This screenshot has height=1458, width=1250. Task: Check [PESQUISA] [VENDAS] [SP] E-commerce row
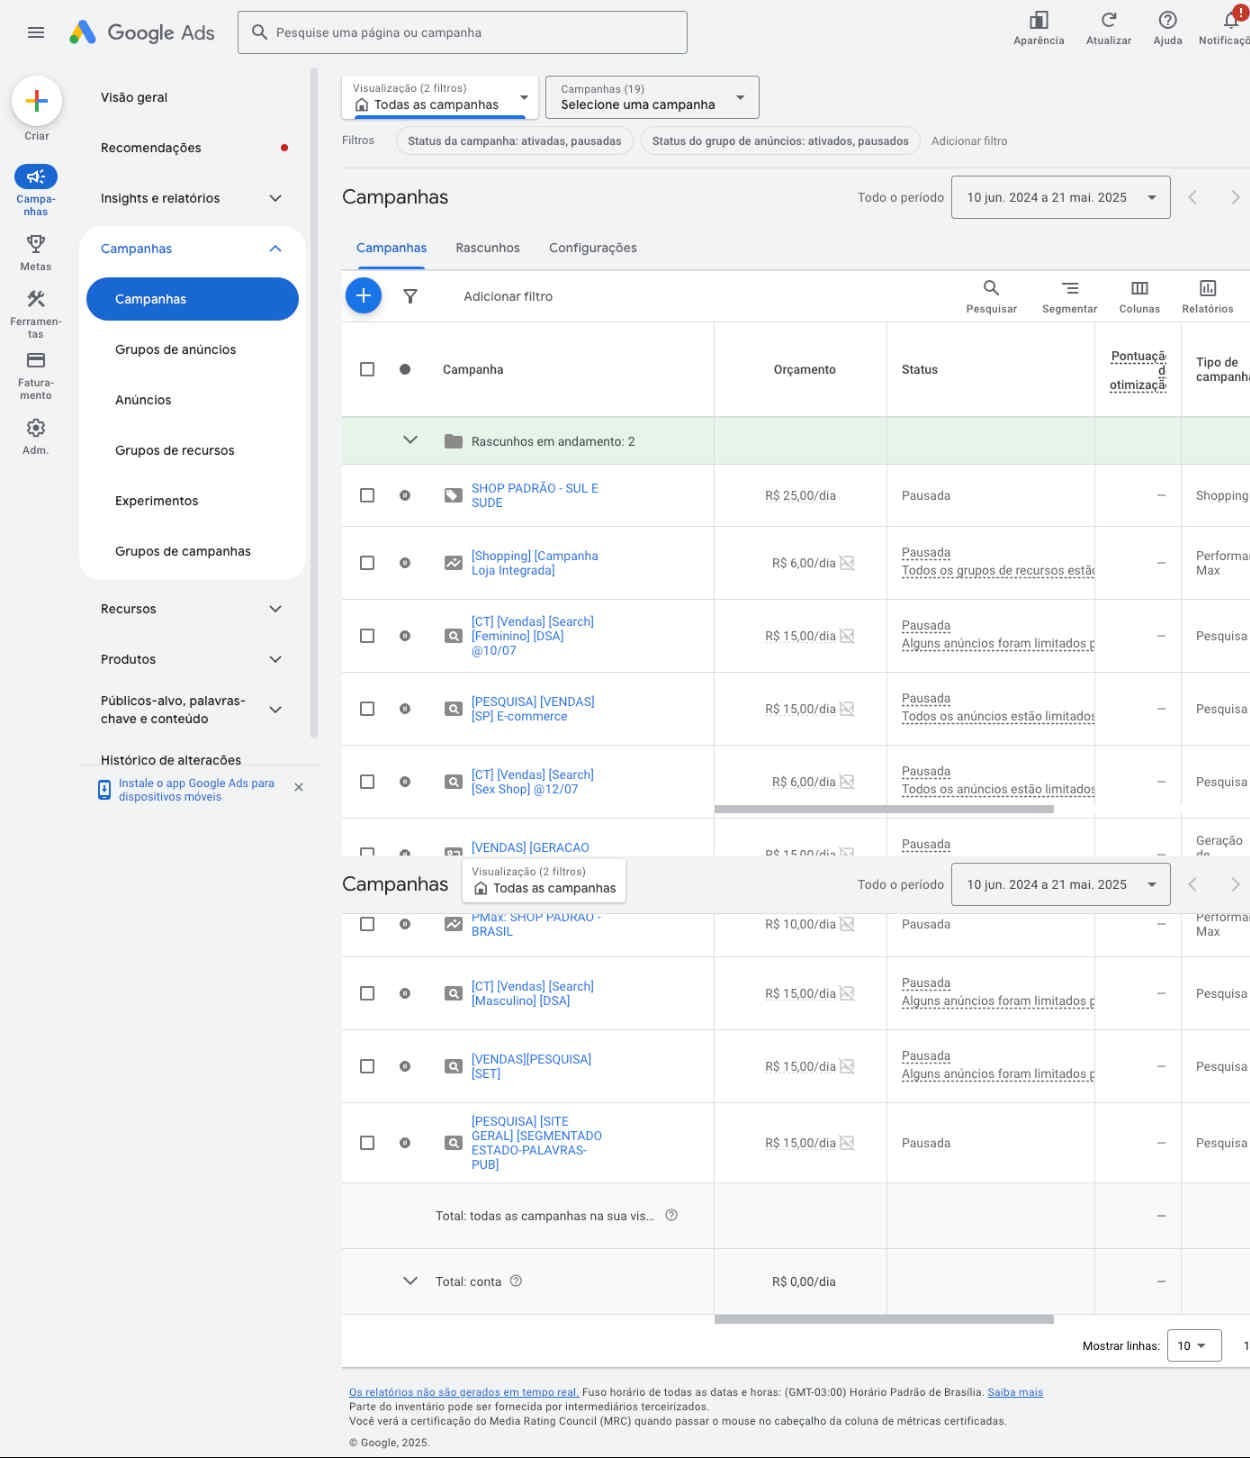pyautogui.click(x=367, y=709)
